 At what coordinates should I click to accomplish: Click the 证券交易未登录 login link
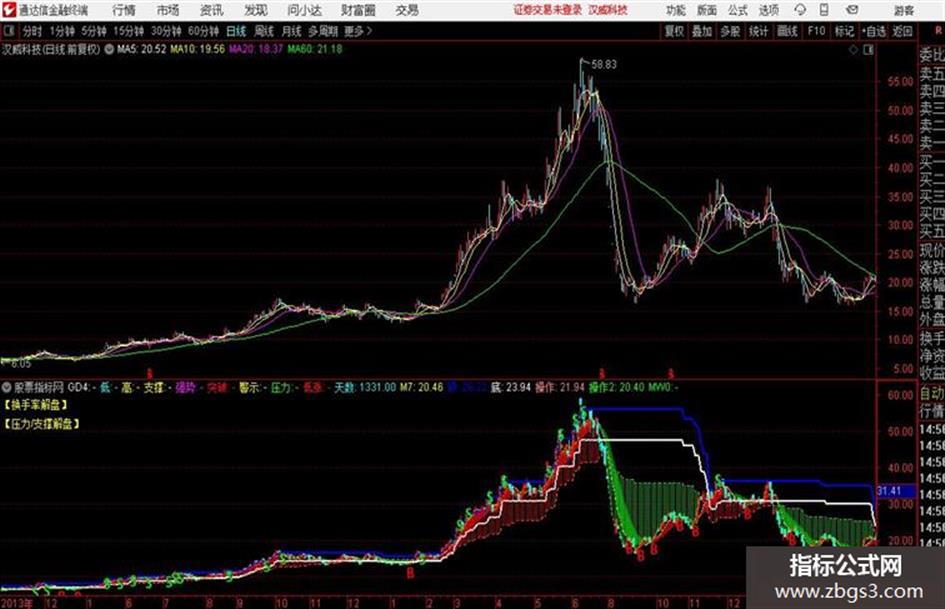[548, 10]
